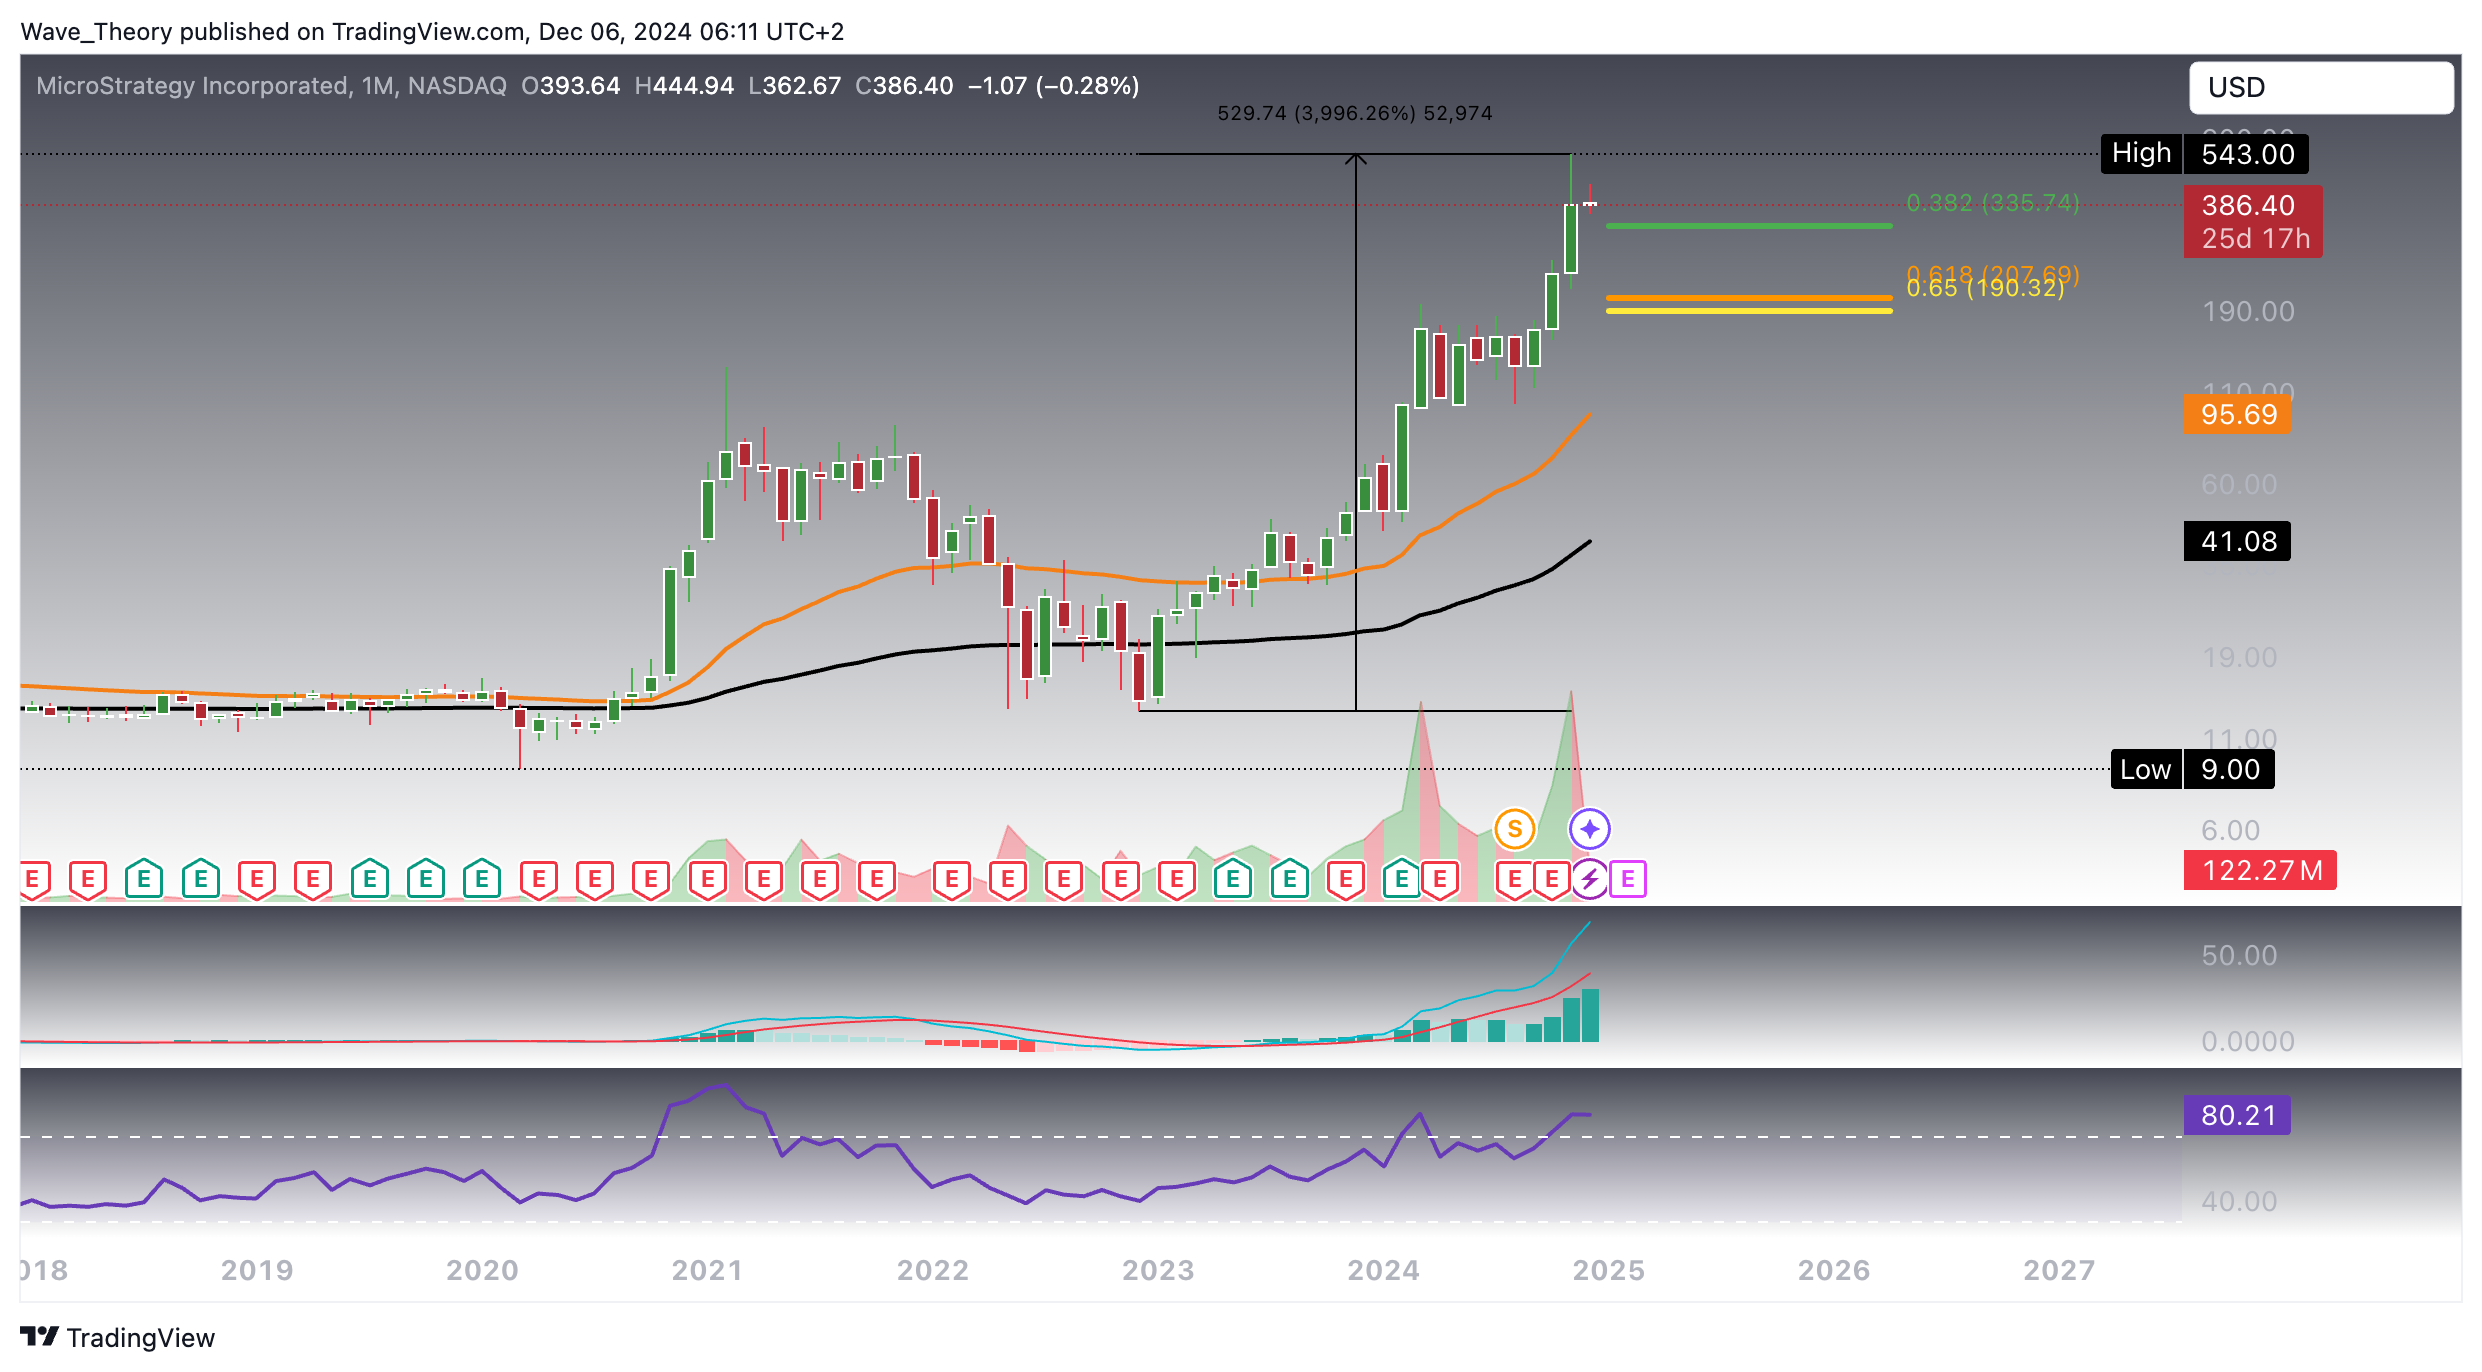Viewport: 2482px width, 1372px height.
Task: Click the '0.382 (335.74)' Fibonacci text
Action: (x=1992, y=203)
